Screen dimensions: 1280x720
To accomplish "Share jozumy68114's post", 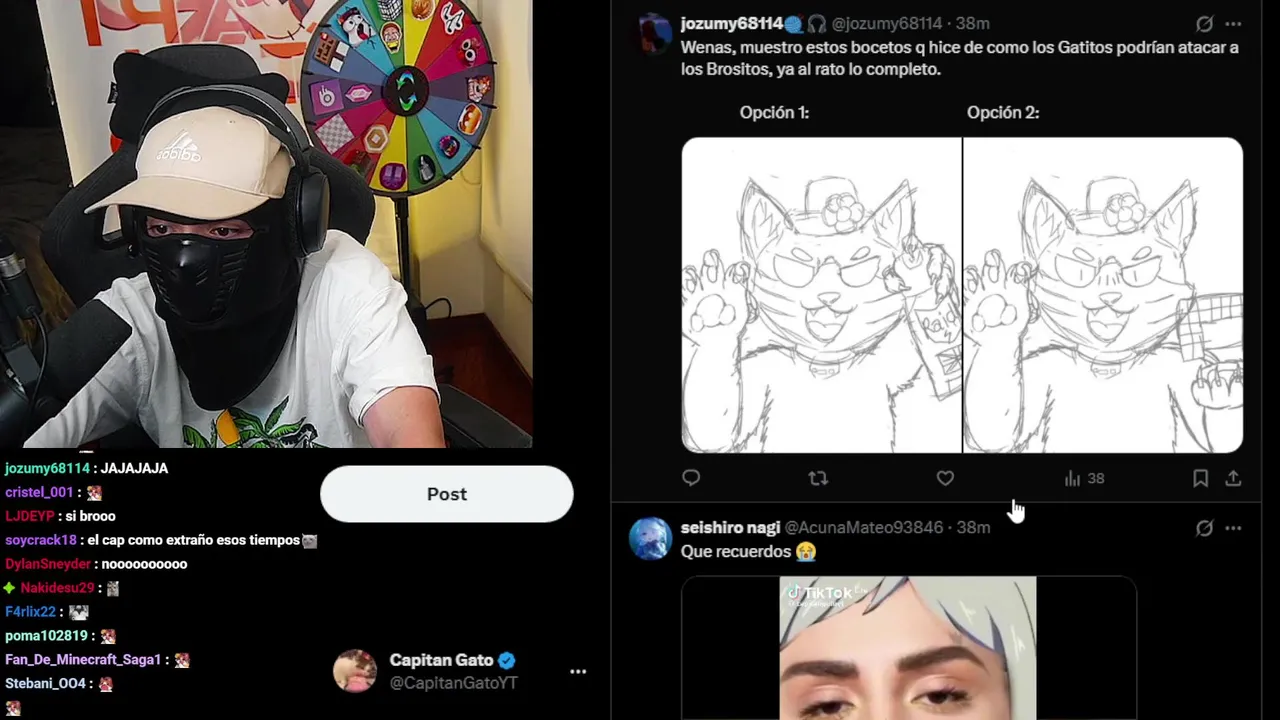I will pos(1233,479).
